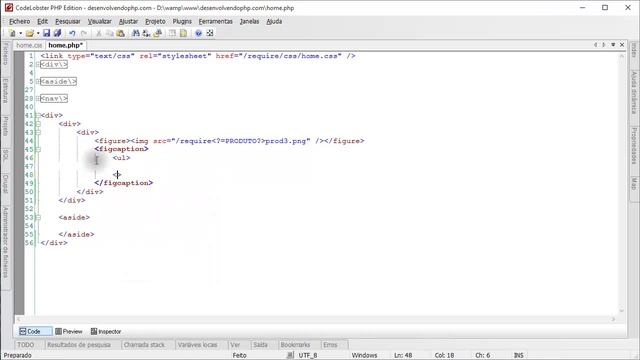Open the Ajuda menu

coord(274,21)
